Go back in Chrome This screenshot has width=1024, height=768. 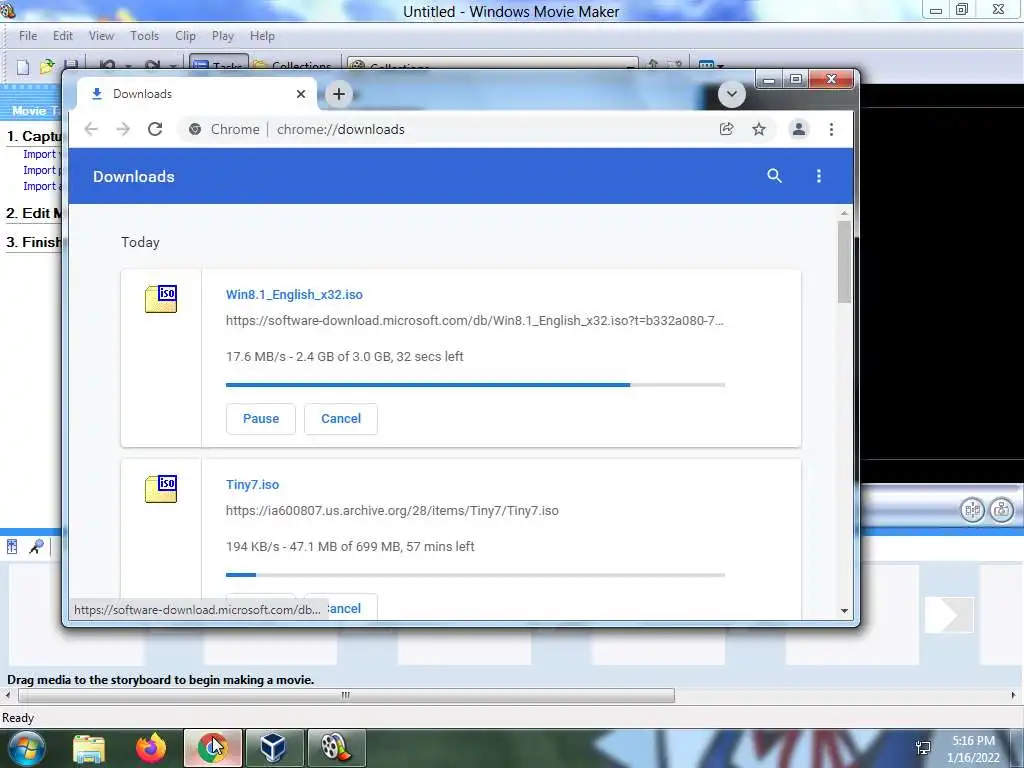tap(91, 129)
